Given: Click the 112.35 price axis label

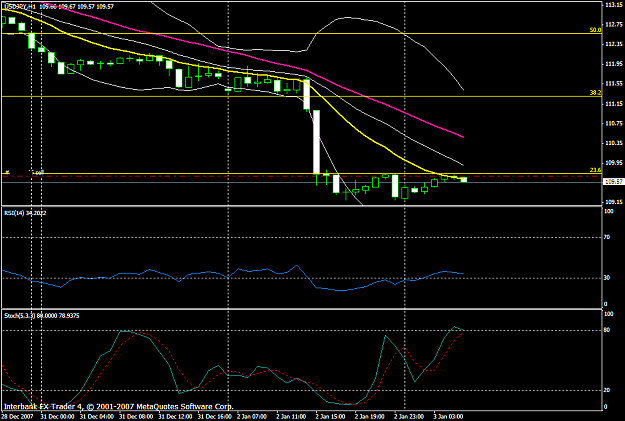Looking at the screenshot, I should [x=613, y=44].
